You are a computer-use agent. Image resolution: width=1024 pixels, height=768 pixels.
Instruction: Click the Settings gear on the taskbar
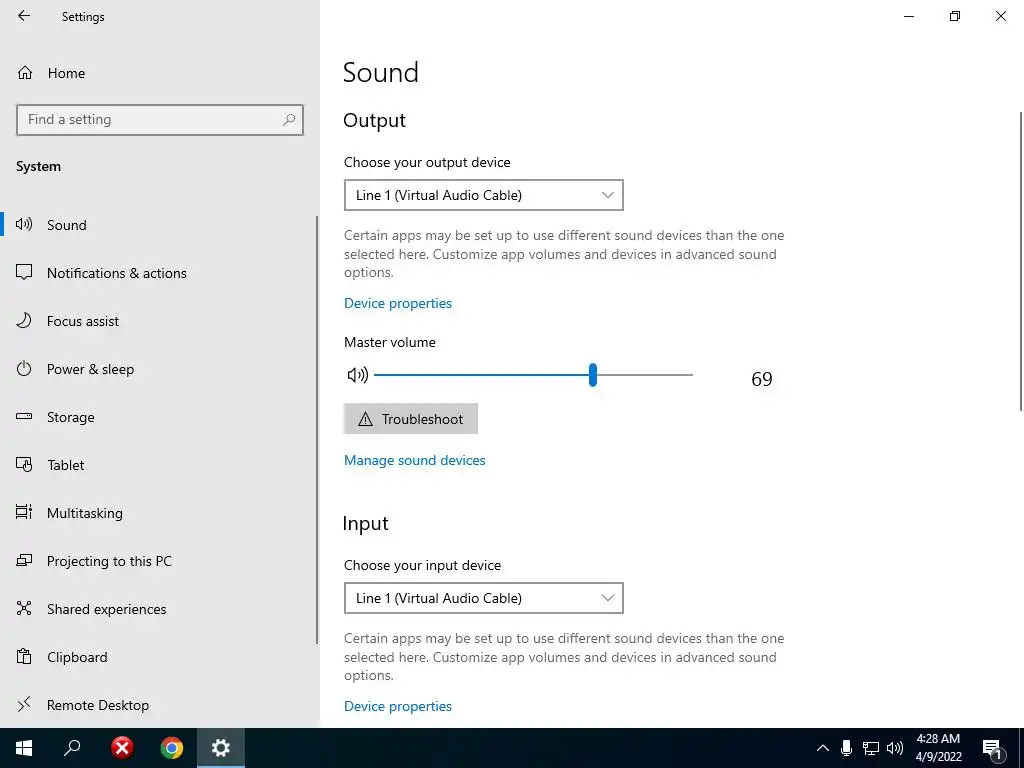point(221,748)
